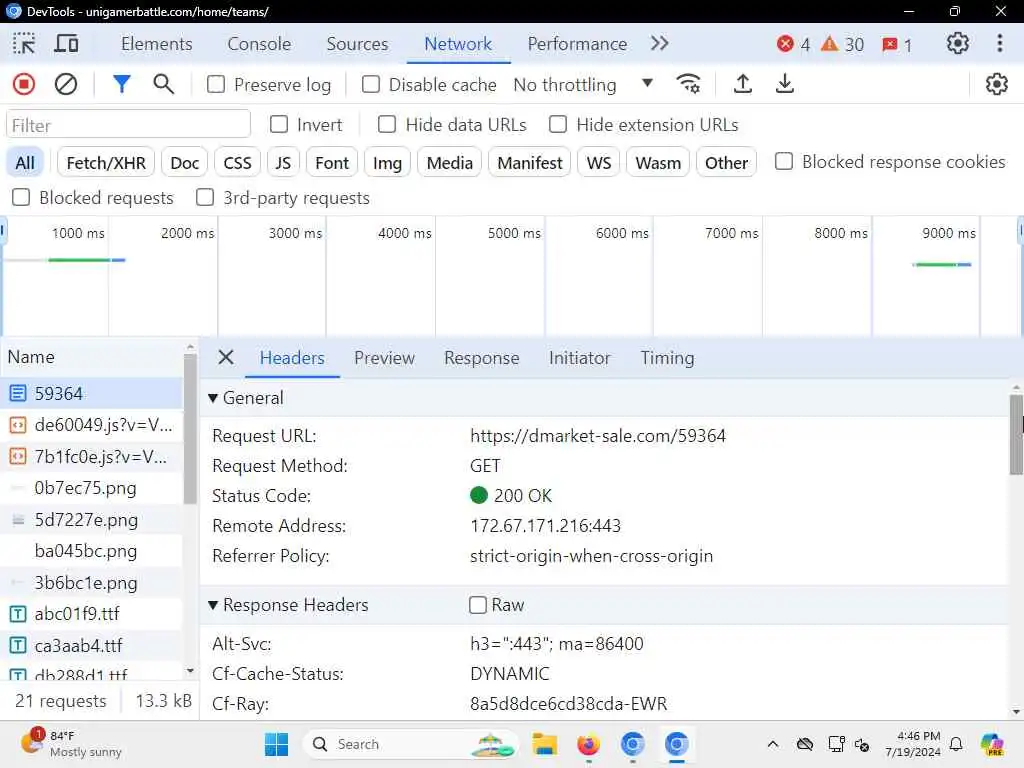Viewport: 1024px width, 768px height.
Task: Select the abc01f9.ttf font request
Action: (91, 614)
